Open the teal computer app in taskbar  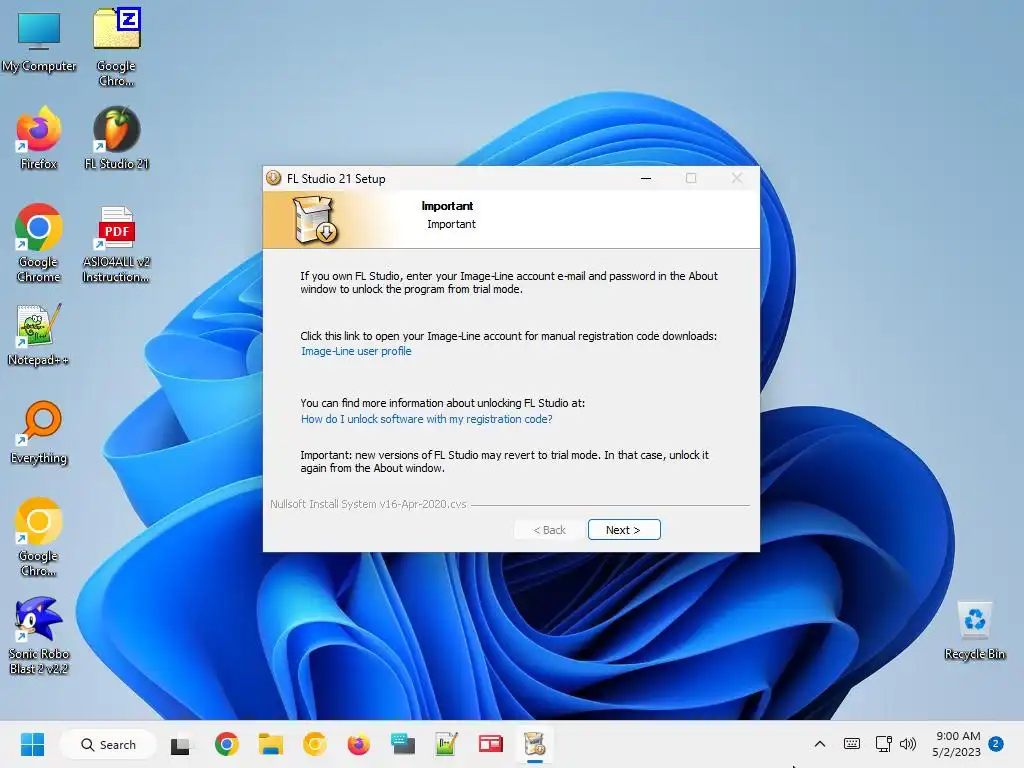click(402, 744)
